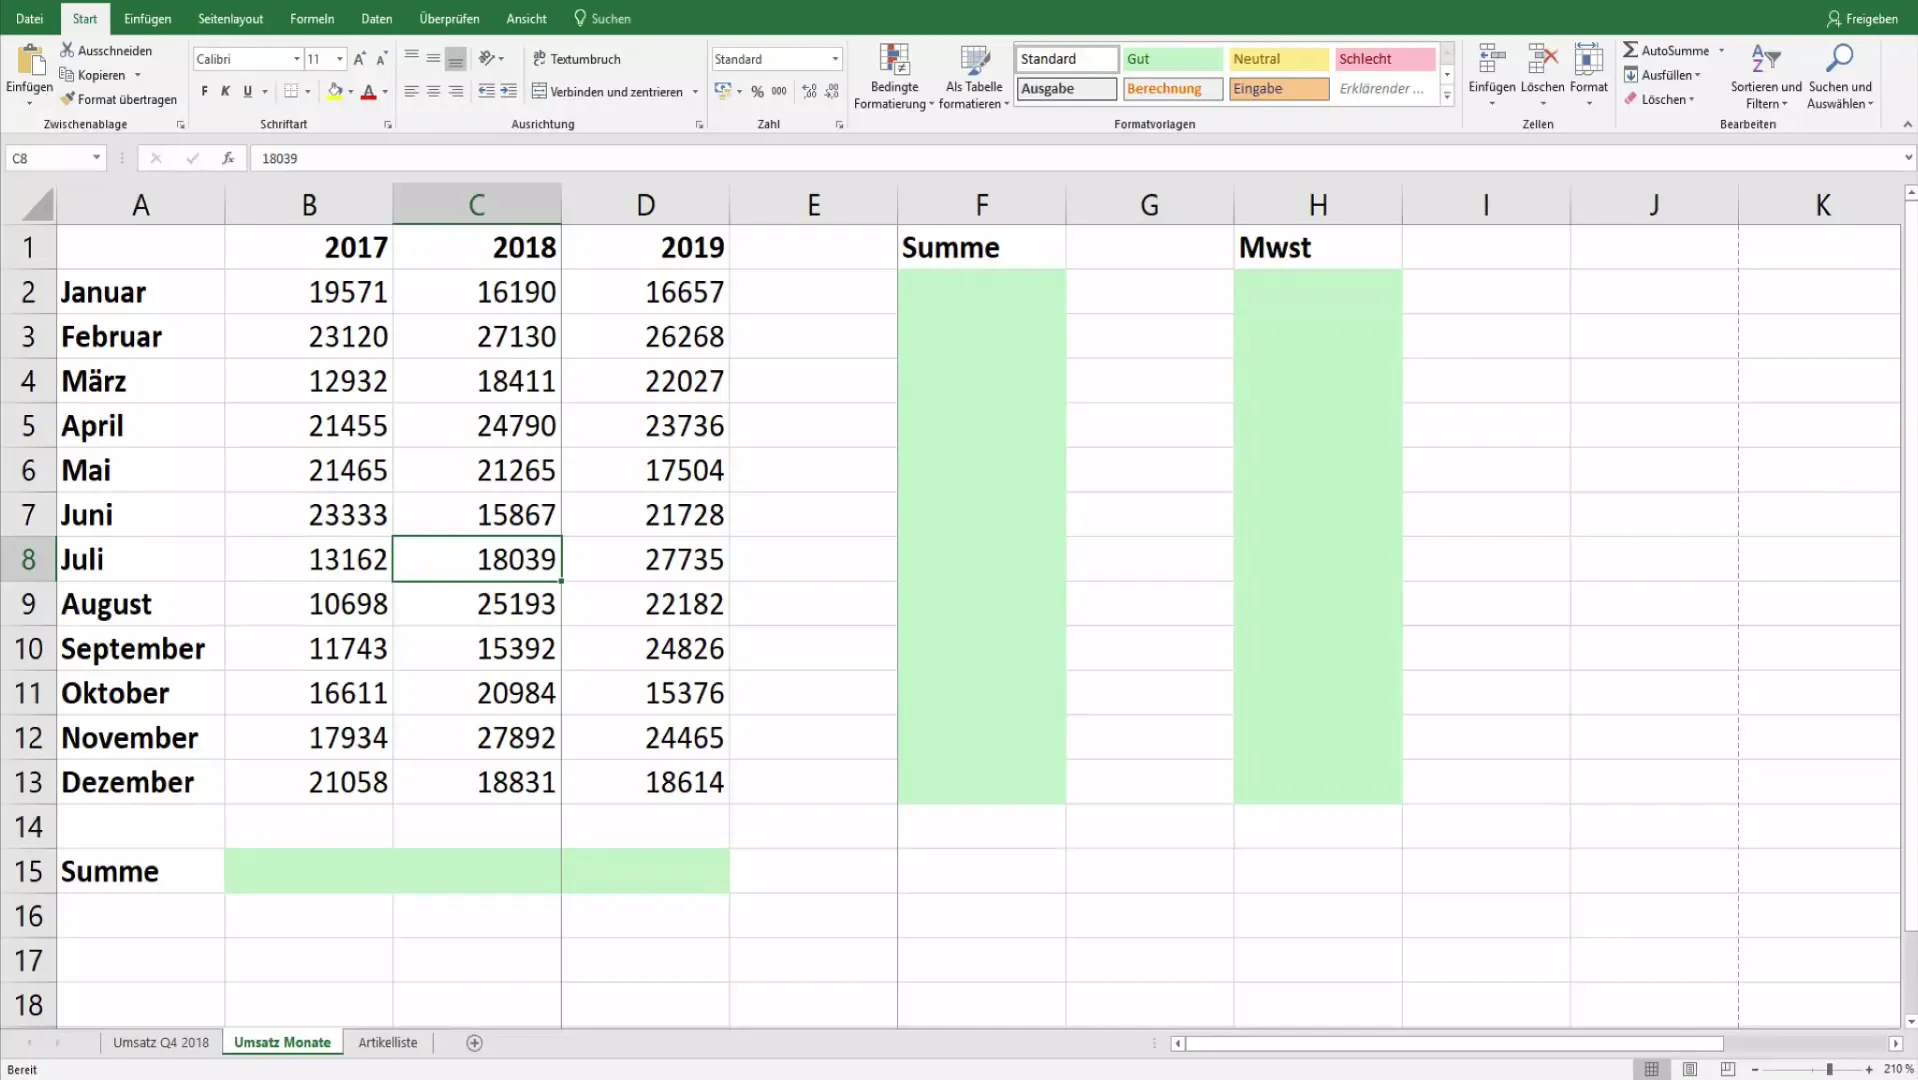Screen dimensions: 1918x1080
Task: Switch to the Seitenlayout ribbon tab
Action: point(231,18)
